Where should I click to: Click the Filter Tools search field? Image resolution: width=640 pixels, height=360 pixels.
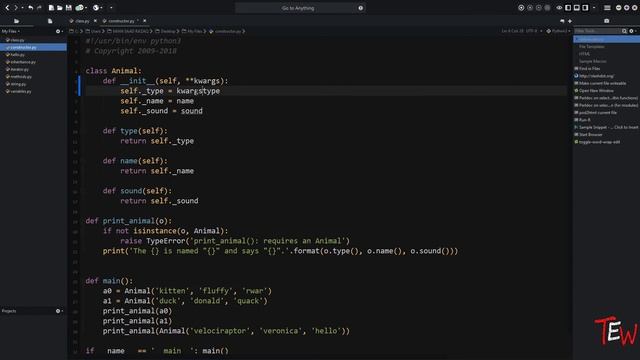coord(597,31)
